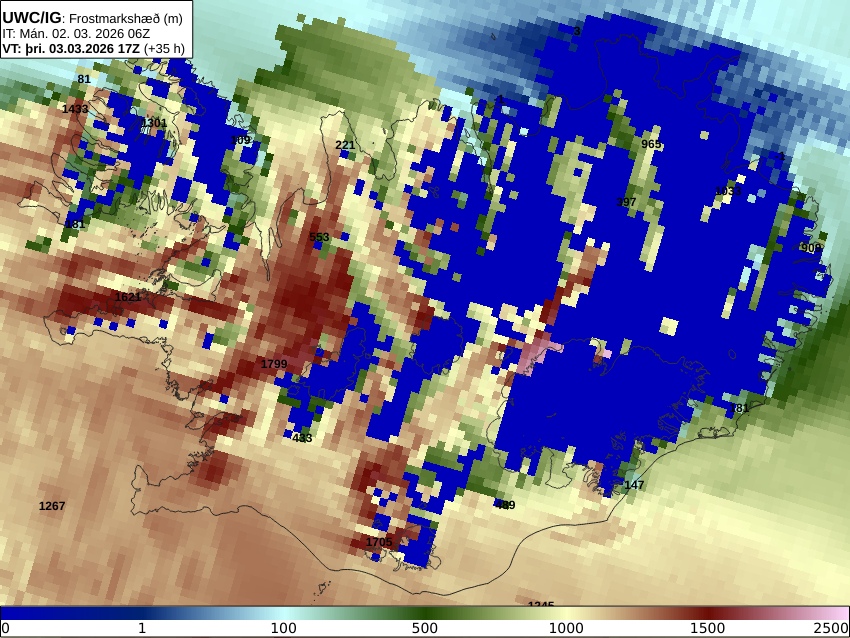Click the map value 1033
Image resolution: width=850 pixels, height=638 pixels.
(x=728, y=191)
